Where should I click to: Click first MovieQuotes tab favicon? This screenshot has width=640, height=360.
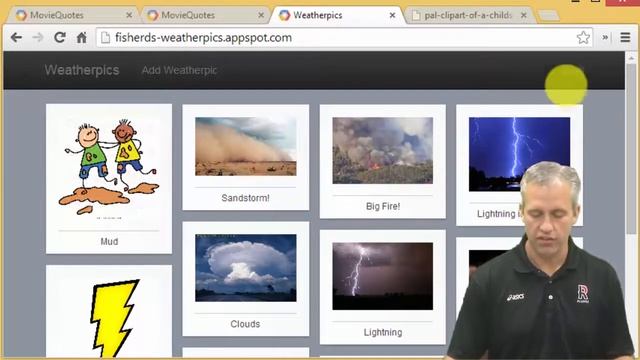(21, 15)
